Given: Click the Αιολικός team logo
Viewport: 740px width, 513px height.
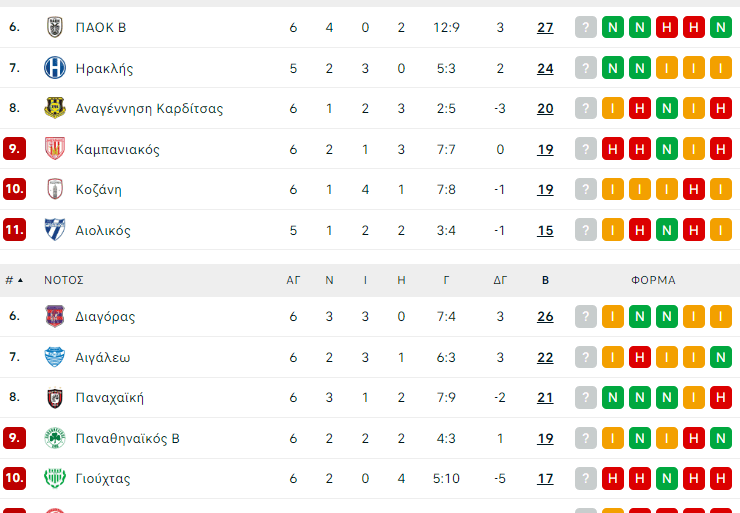Looking at the screenshot, I should pos(54,230).
